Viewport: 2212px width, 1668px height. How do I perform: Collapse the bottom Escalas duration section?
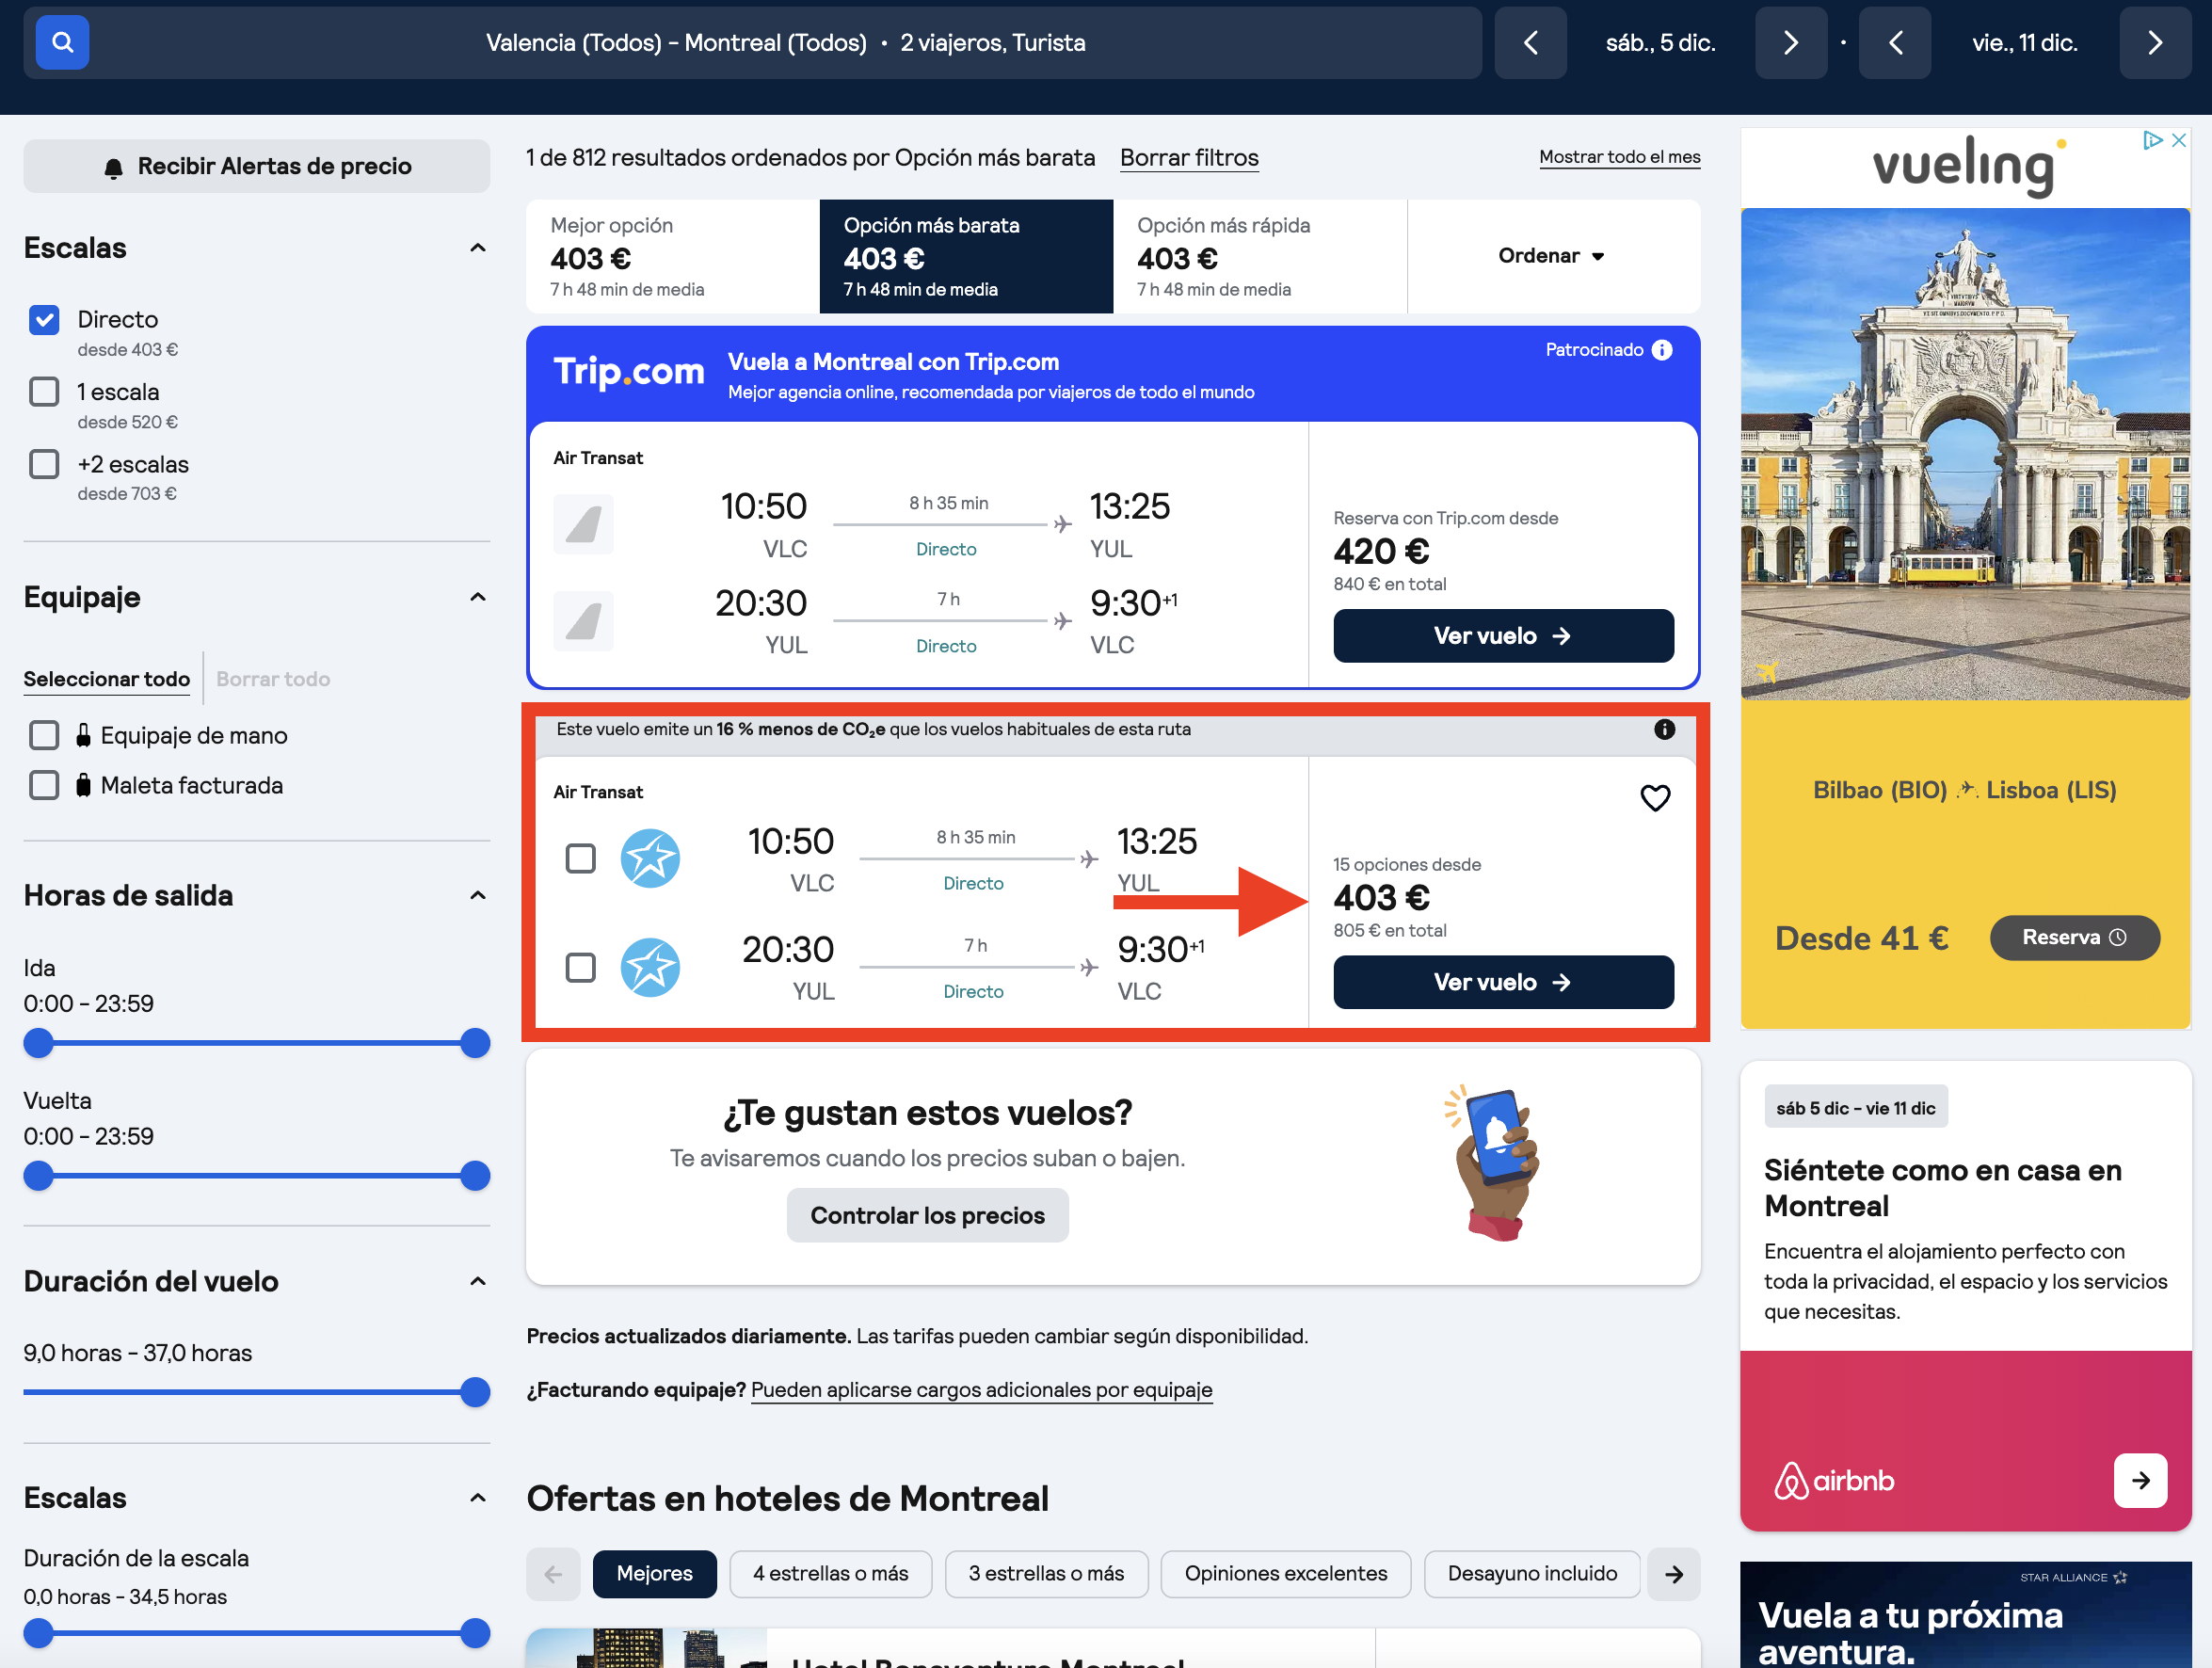478,1498
